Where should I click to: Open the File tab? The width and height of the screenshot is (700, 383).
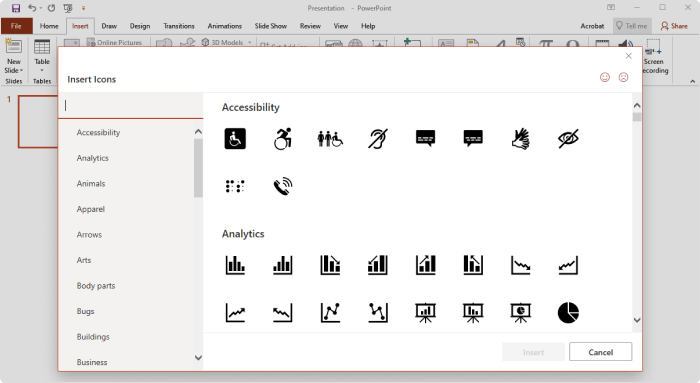click(x=16, y=26)
